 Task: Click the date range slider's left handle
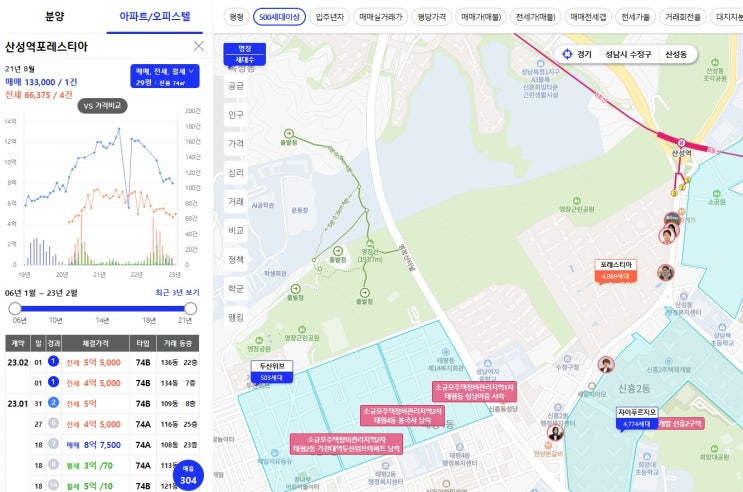tap(15, 309)
